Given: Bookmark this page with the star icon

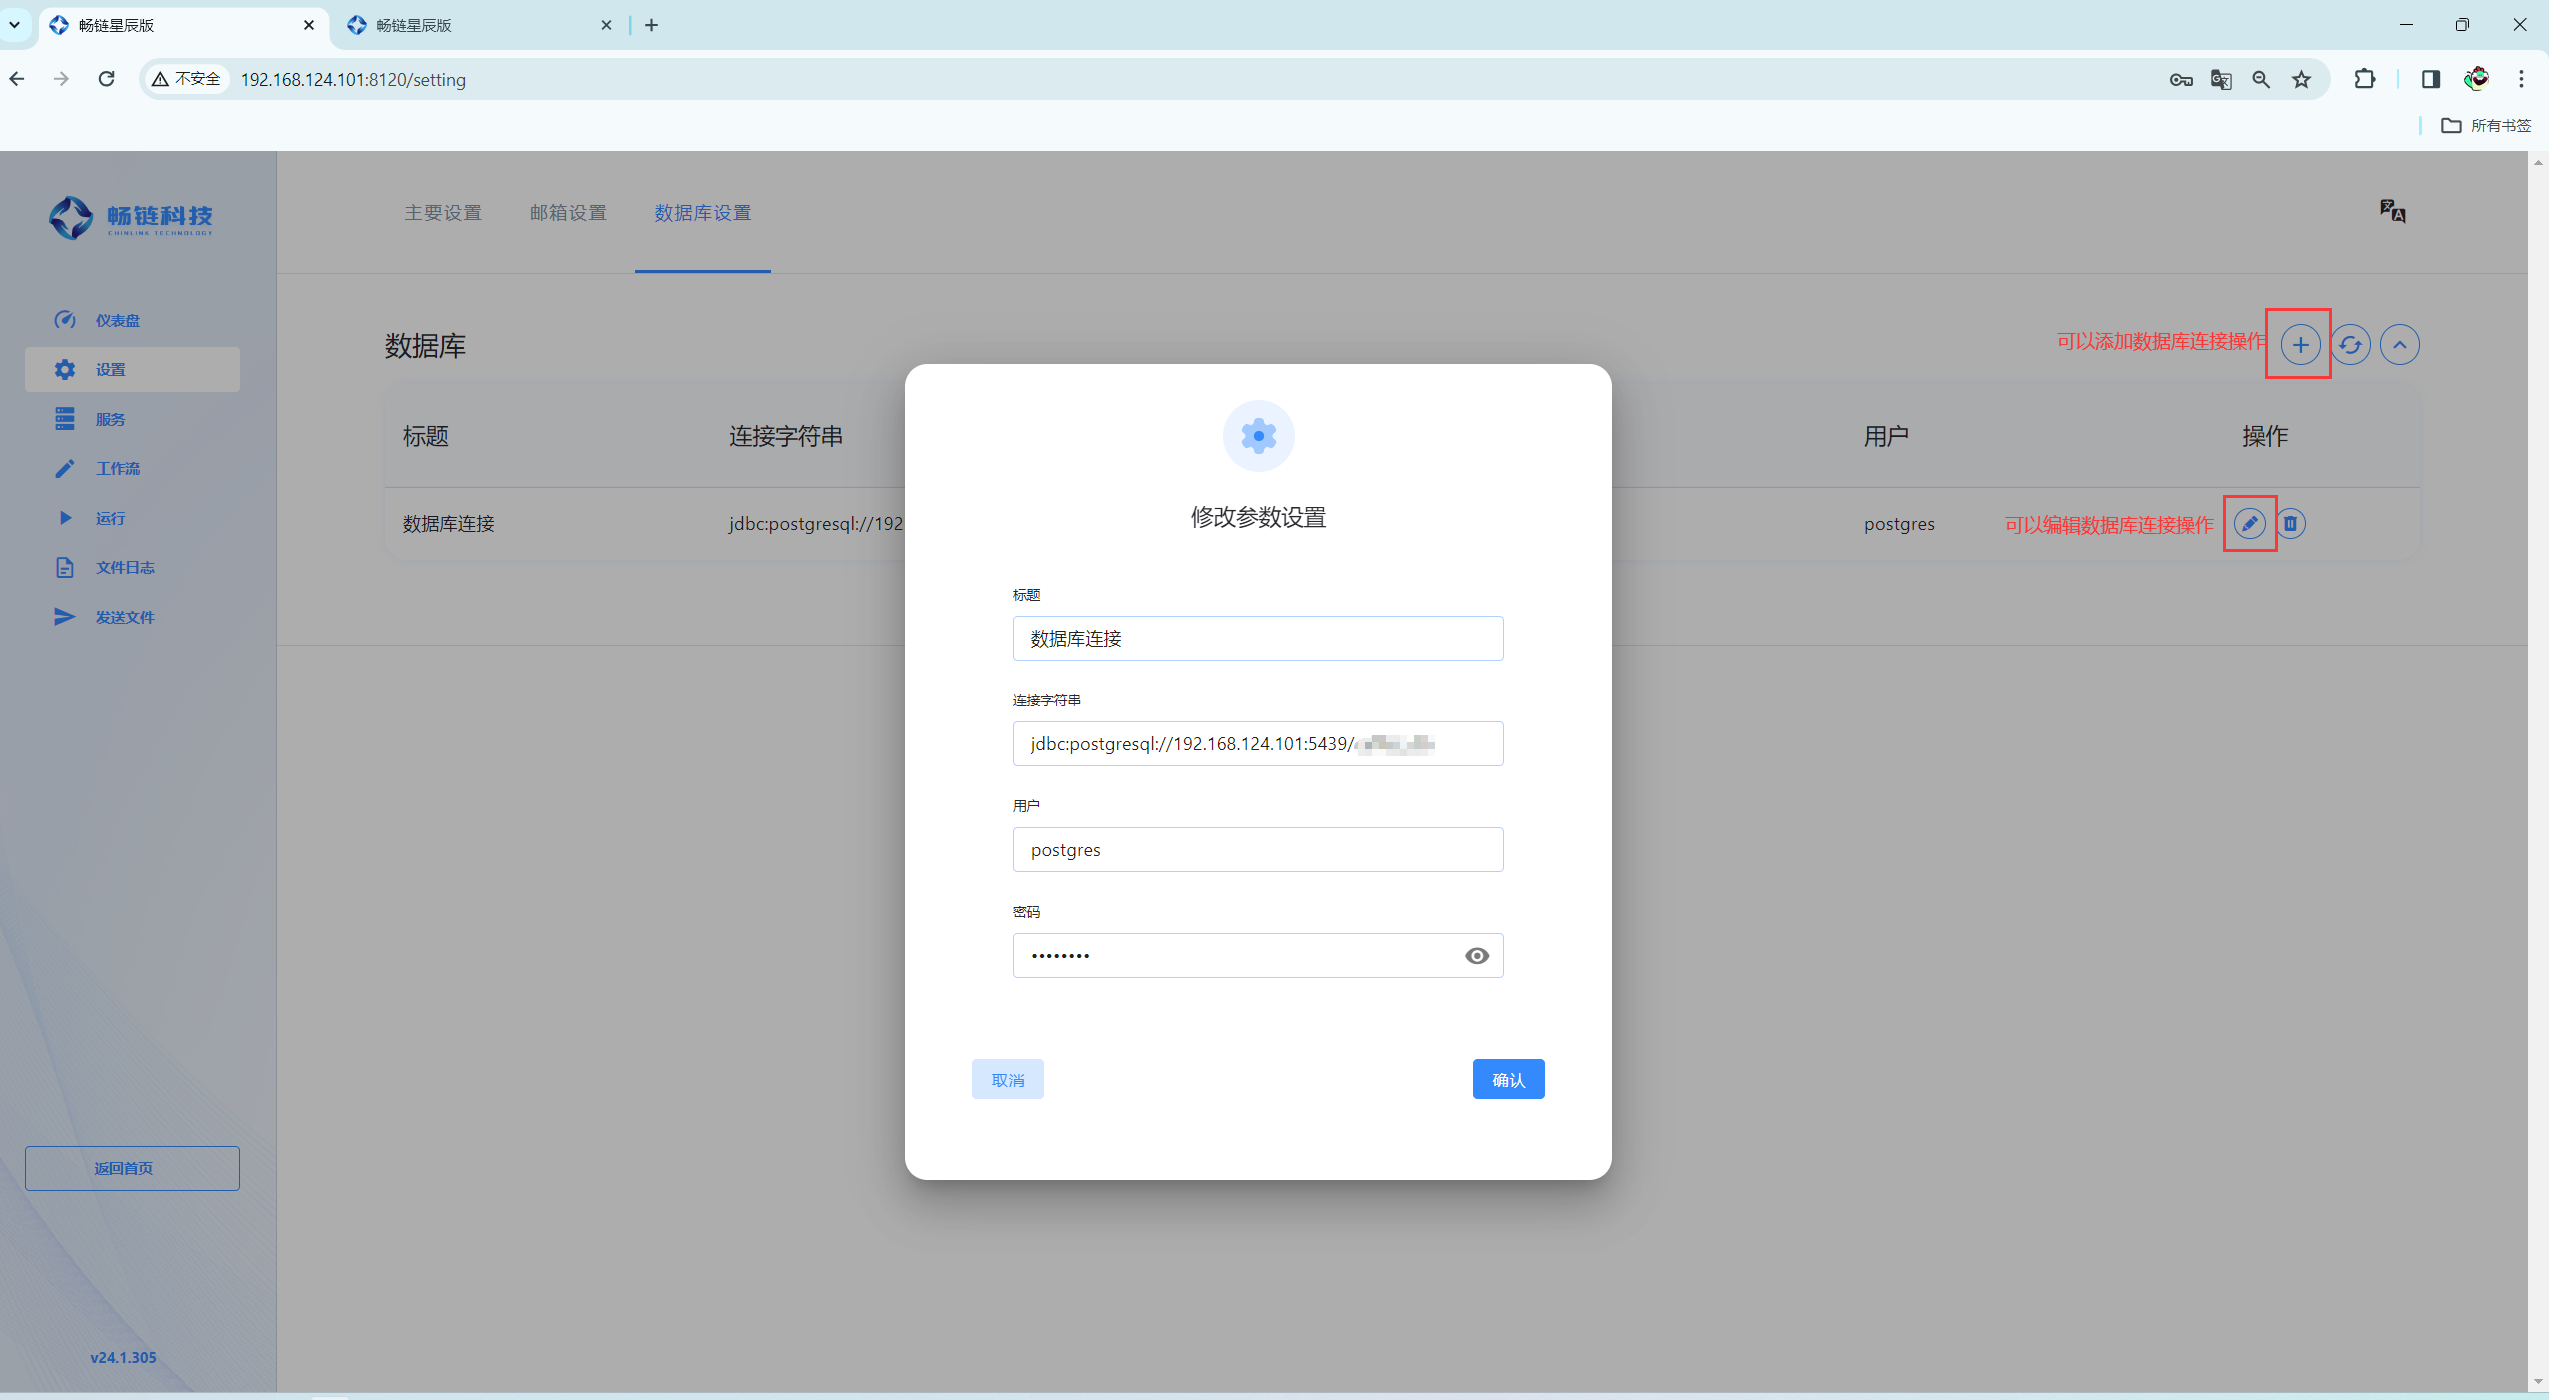Looking at the screenshot, I should 2301,79.
